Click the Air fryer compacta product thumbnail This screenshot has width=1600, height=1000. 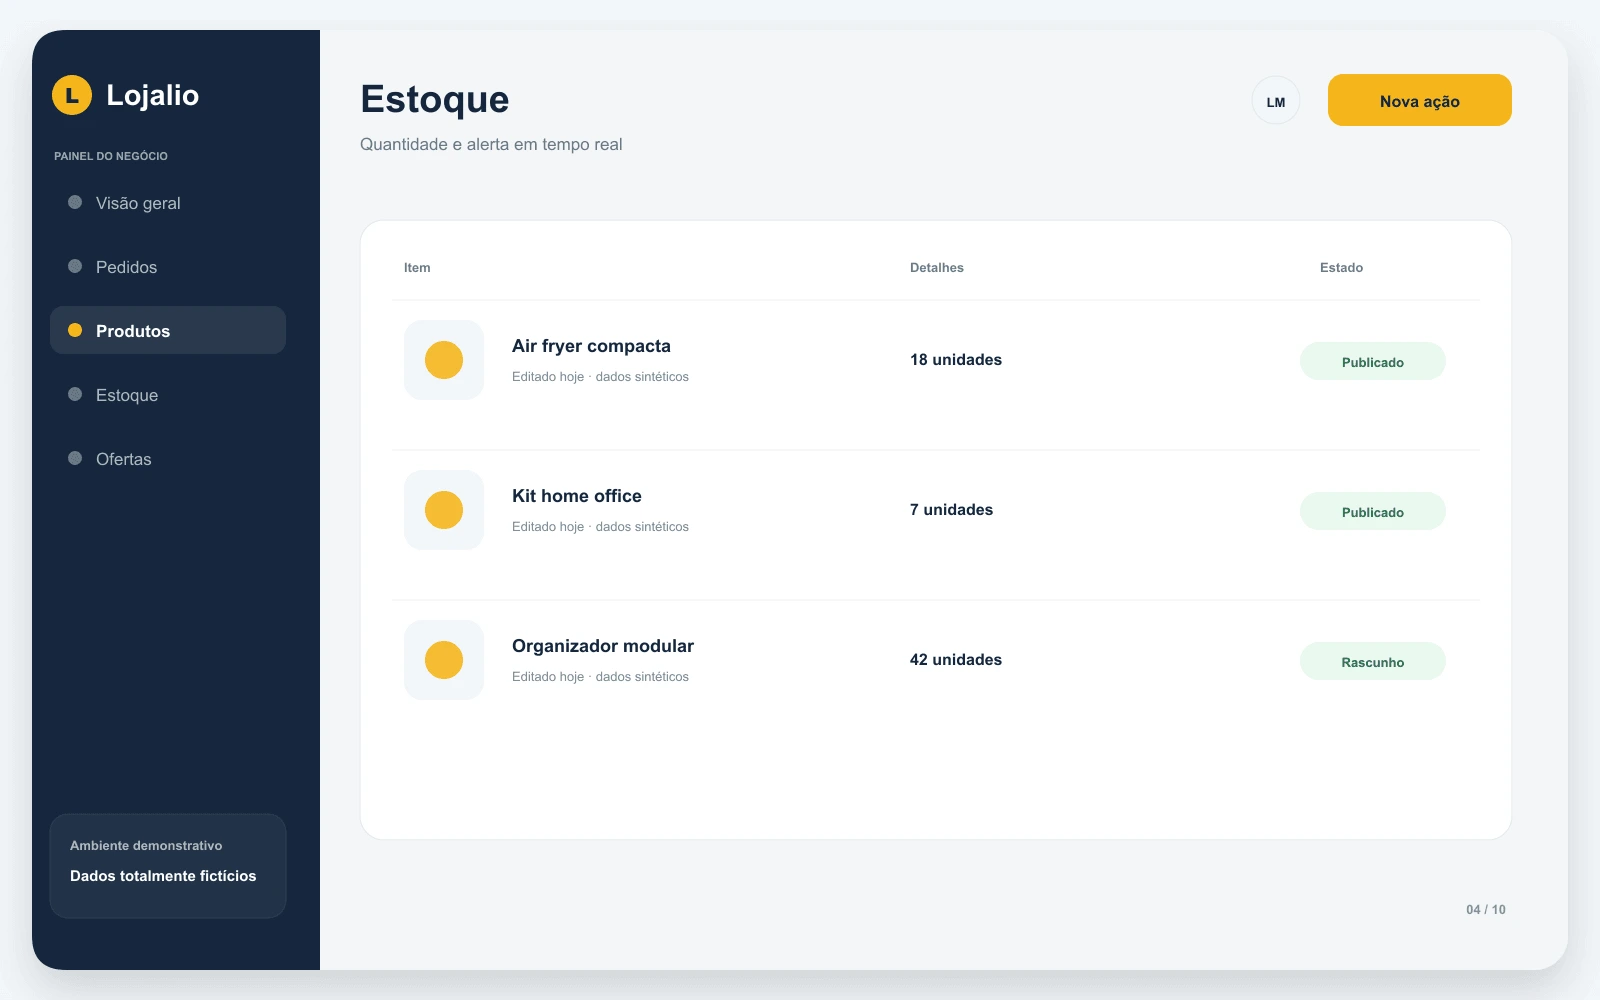444,360
